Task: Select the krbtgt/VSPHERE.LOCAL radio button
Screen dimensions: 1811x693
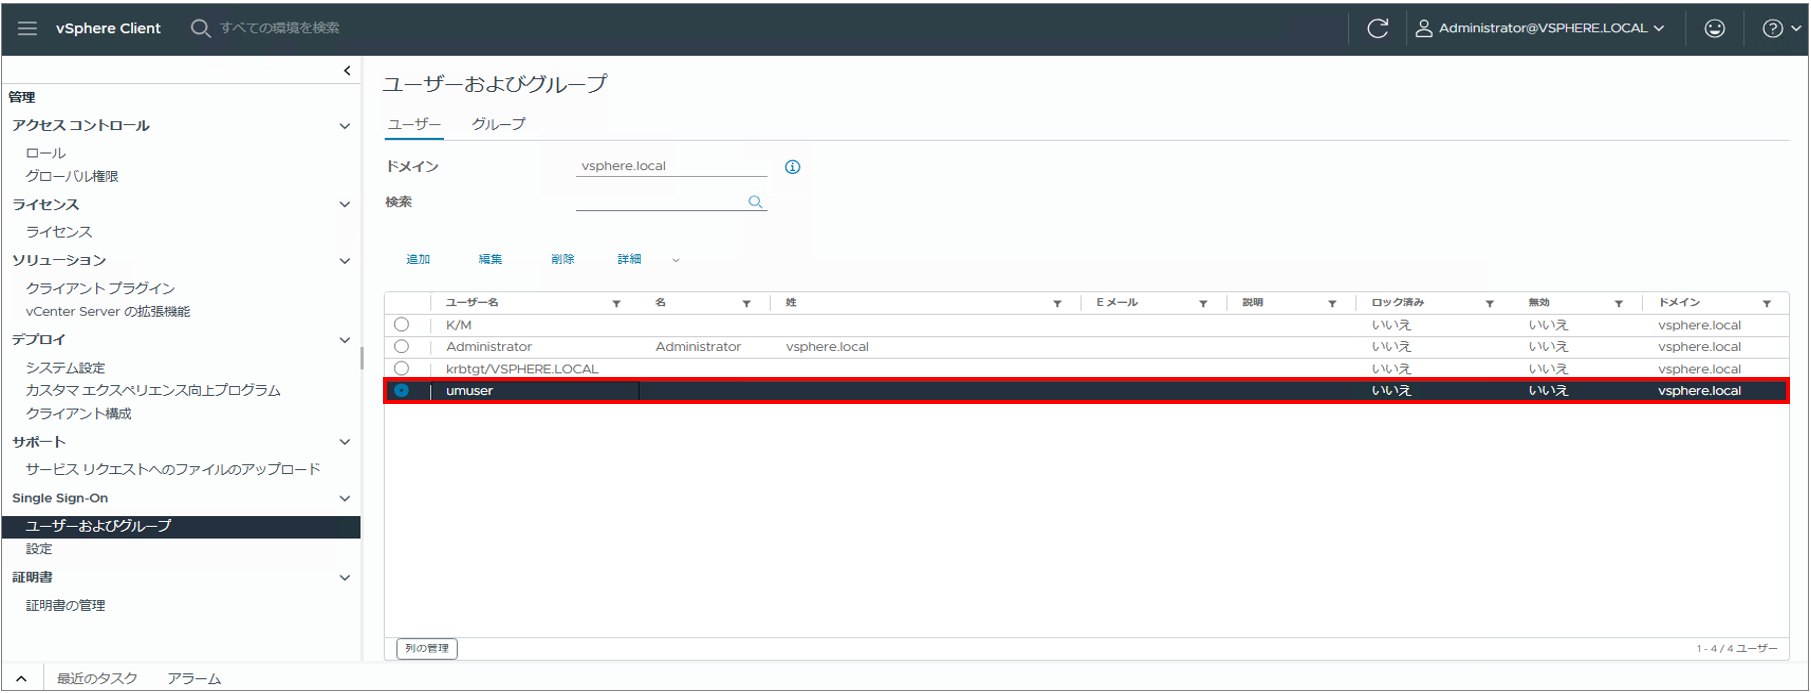Action: [x=401, y=369]
